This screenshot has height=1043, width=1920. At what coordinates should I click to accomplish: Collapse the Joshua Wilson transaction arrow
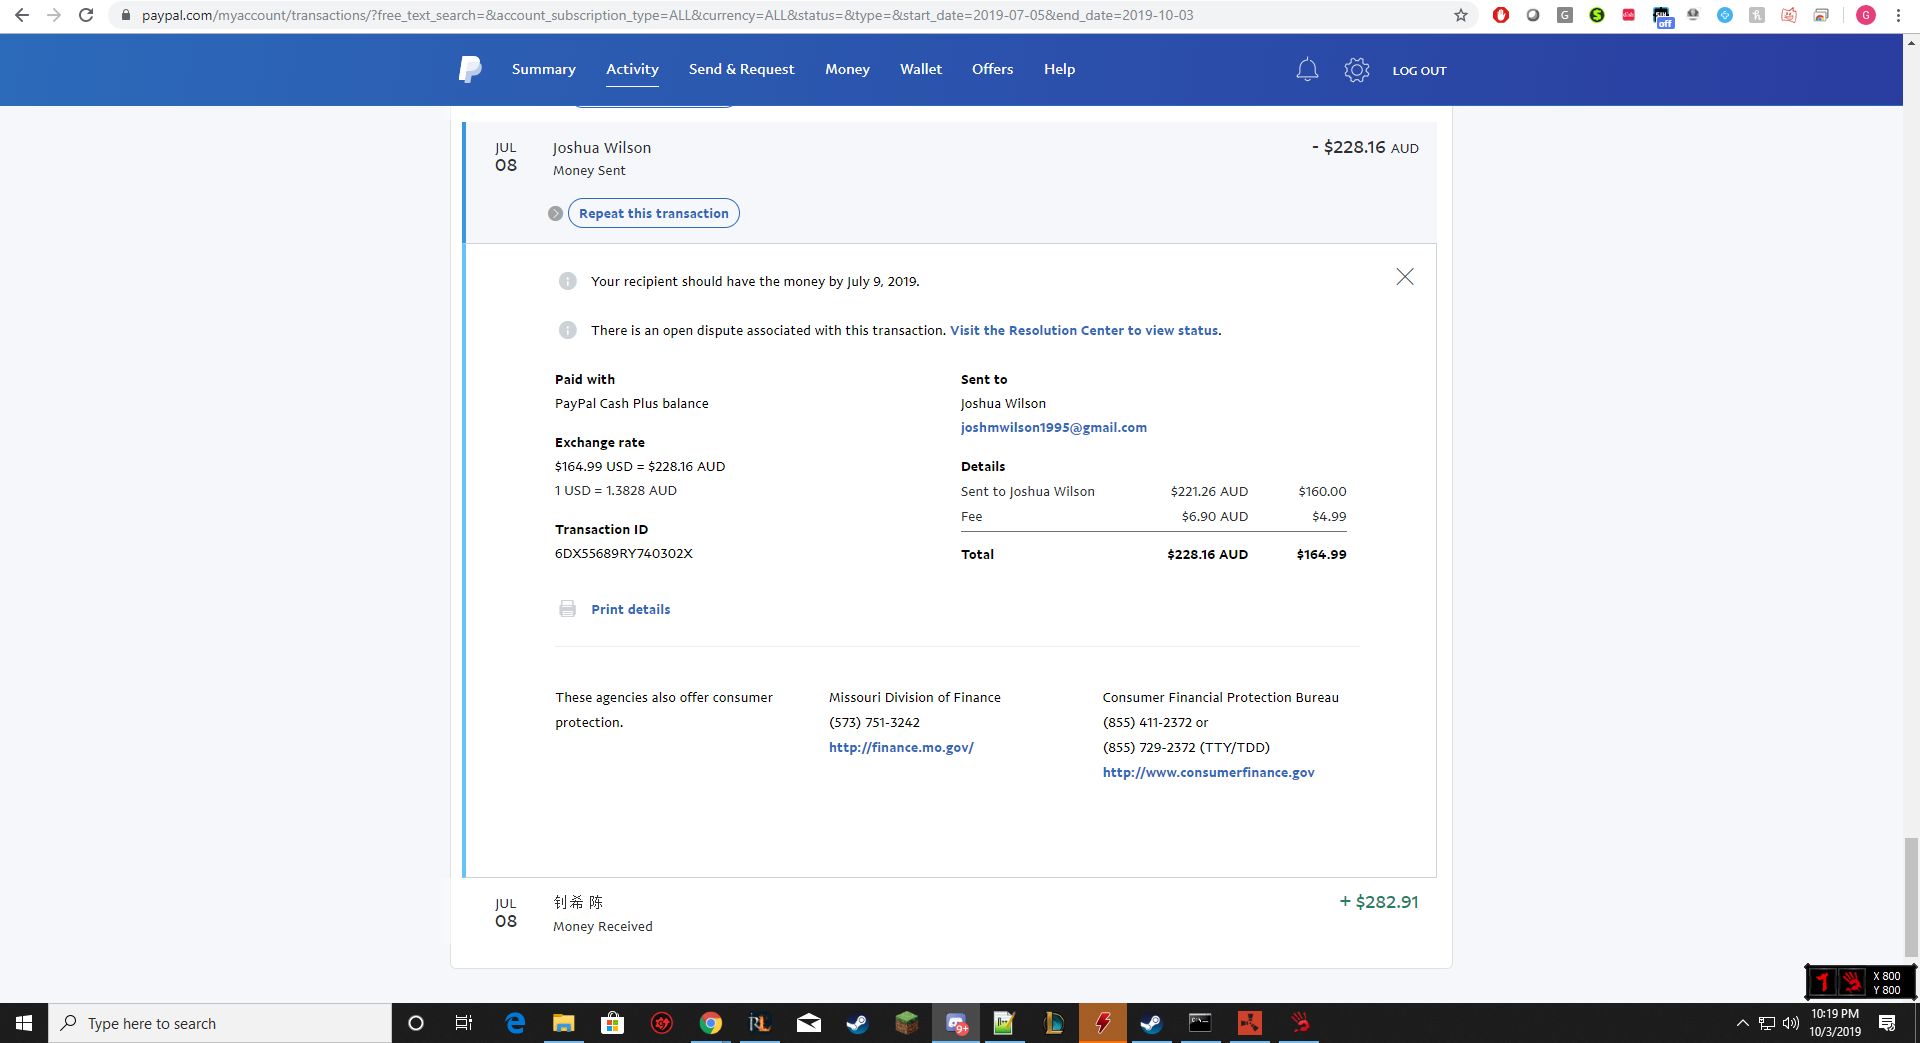click(x=555, y=213)
